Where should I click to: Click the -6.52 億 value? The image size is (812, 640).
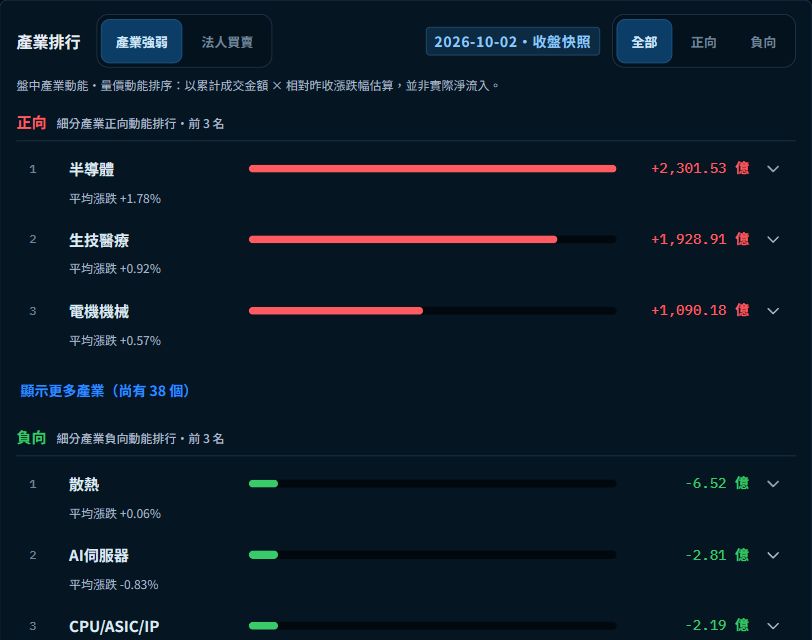[x=717, y=483]
